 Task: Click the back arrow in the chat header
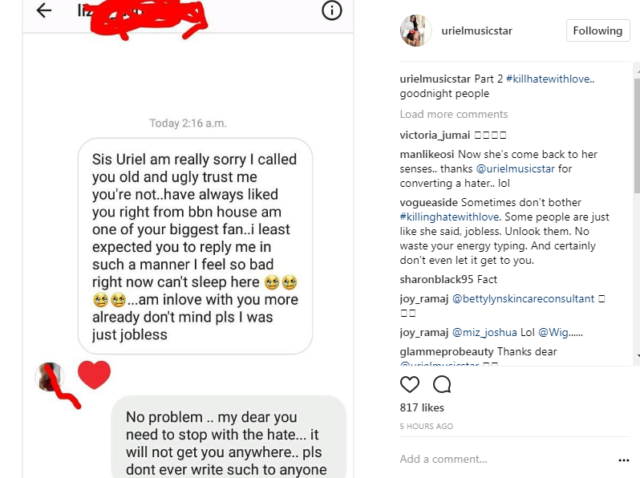coord(43,11)
